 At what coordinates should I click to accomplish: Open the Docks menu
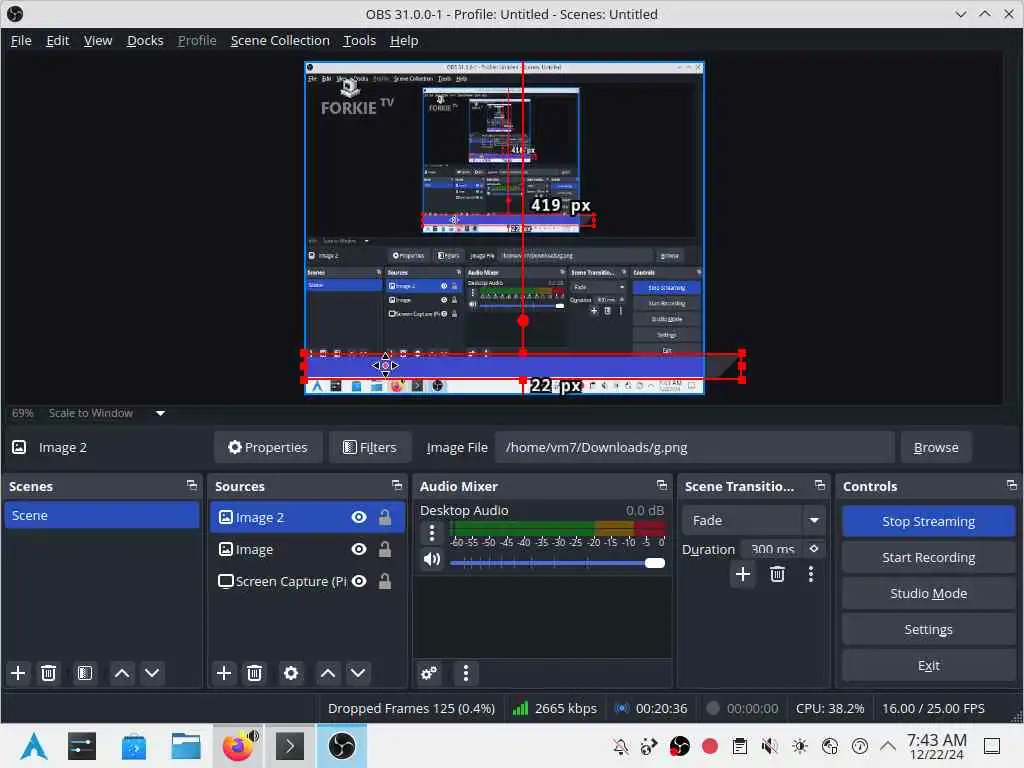point(145,40)
